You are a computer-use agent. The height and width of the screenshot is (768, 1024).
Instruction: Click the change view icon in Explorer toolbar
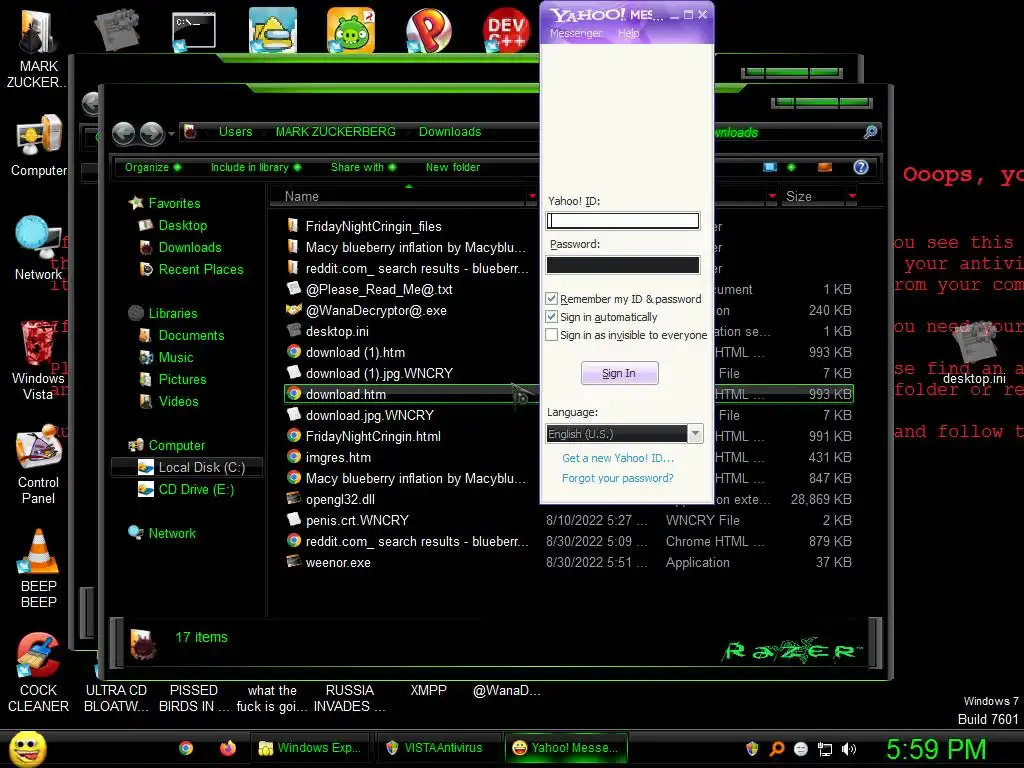coord(771,167)
